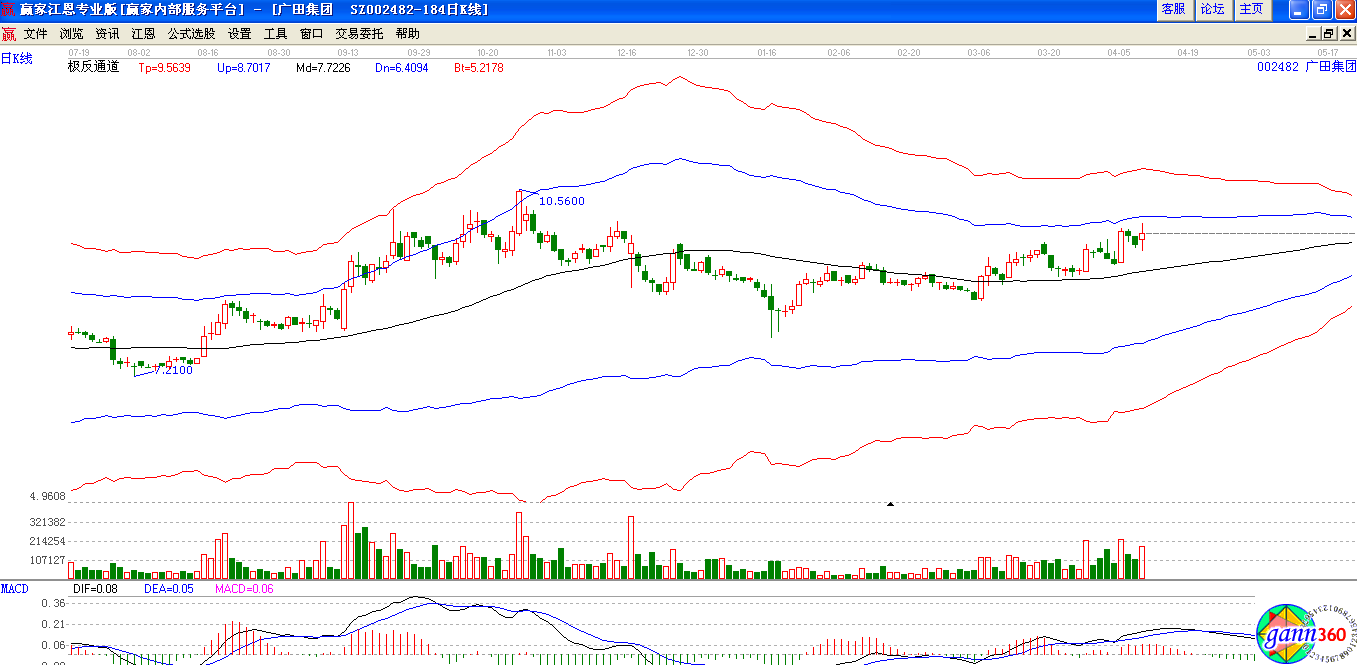The image size is (1357, 665).
Task: Click the 赢 icon in the title bar
Action: coord(9,9)
